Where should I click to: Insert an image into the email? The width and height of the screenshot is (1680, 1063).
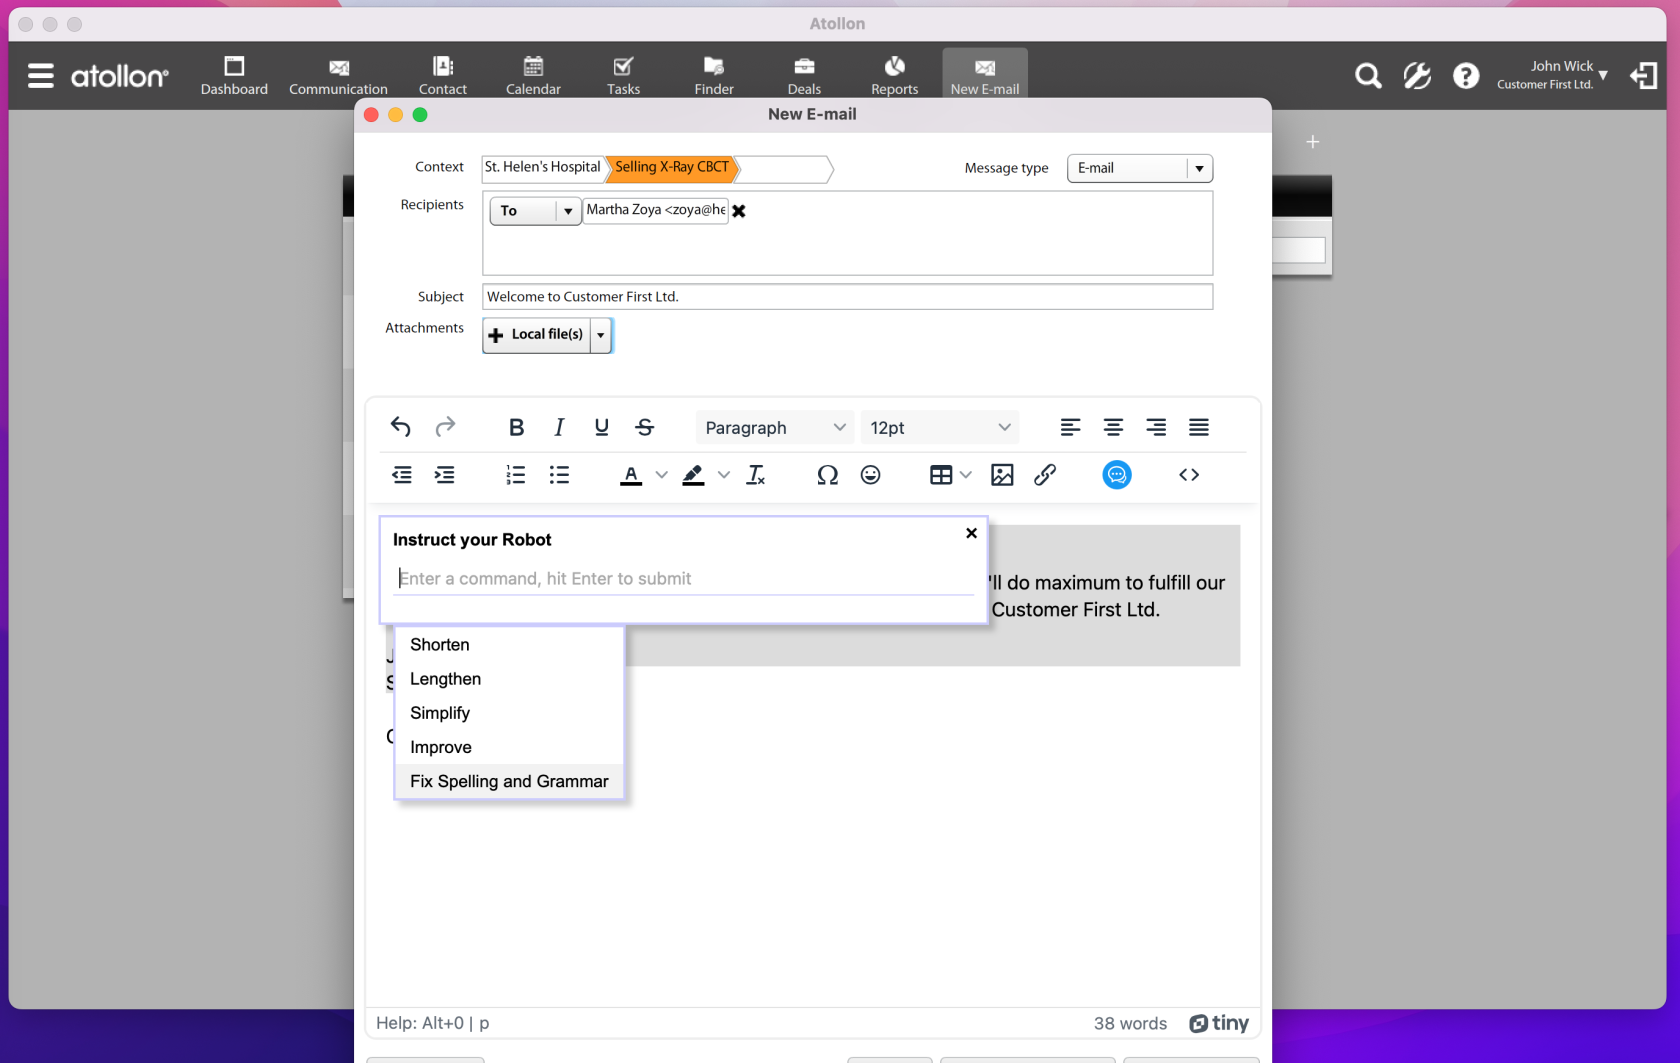click(1002, 475)
